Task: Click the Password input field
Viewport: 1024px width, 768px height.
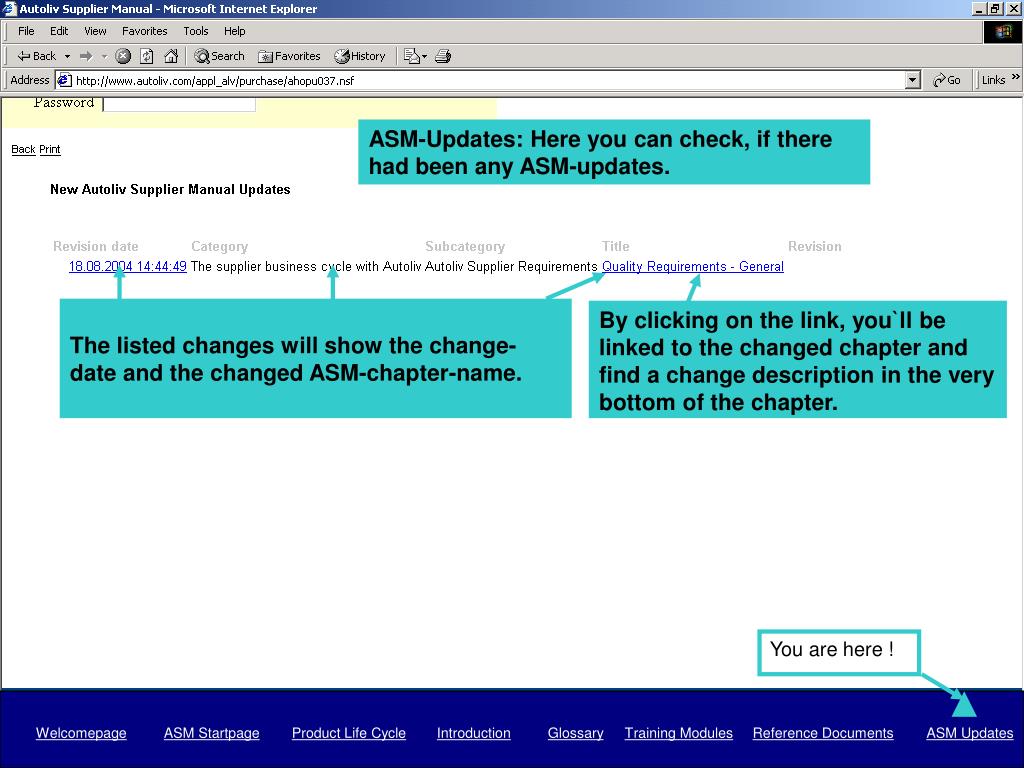Action: click(x=179, y=104)
